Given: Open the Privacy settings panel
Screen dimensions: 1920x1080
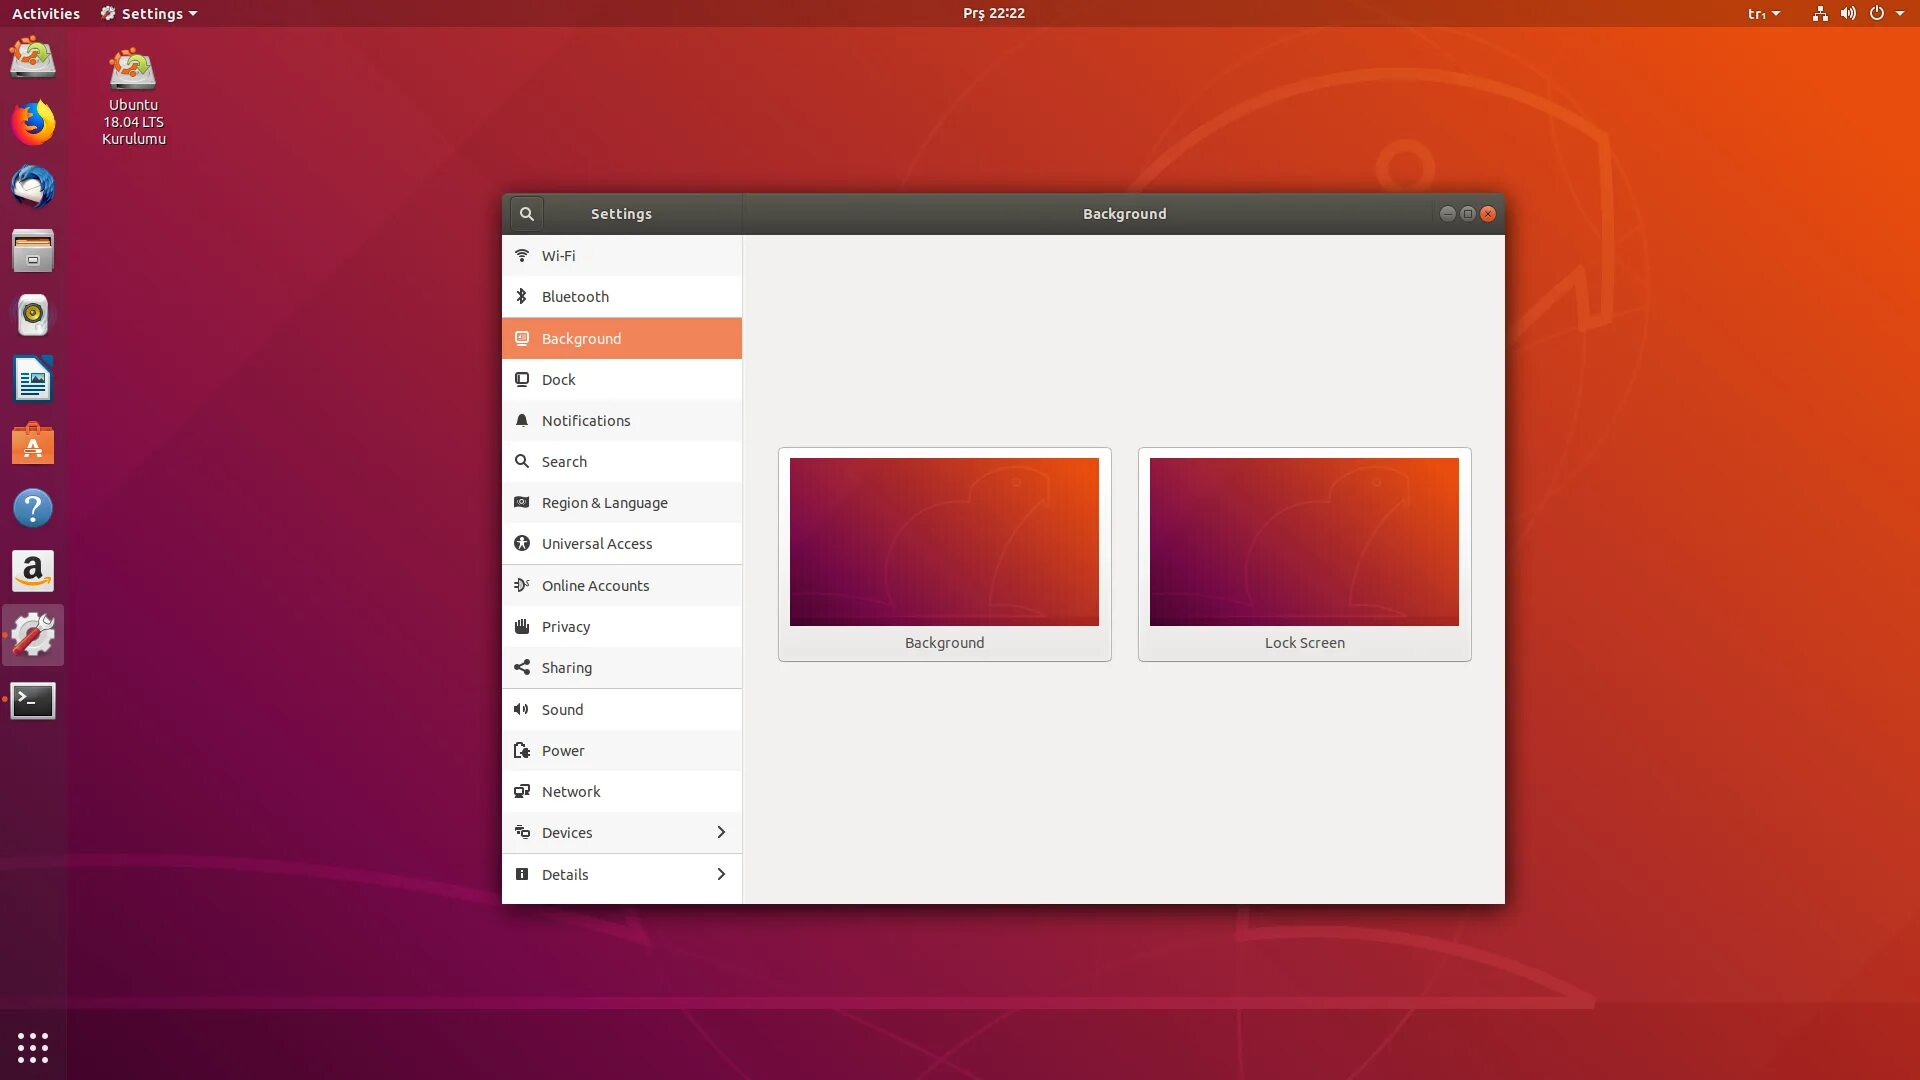Looking at the screenshot, I should tap(621, 627).
